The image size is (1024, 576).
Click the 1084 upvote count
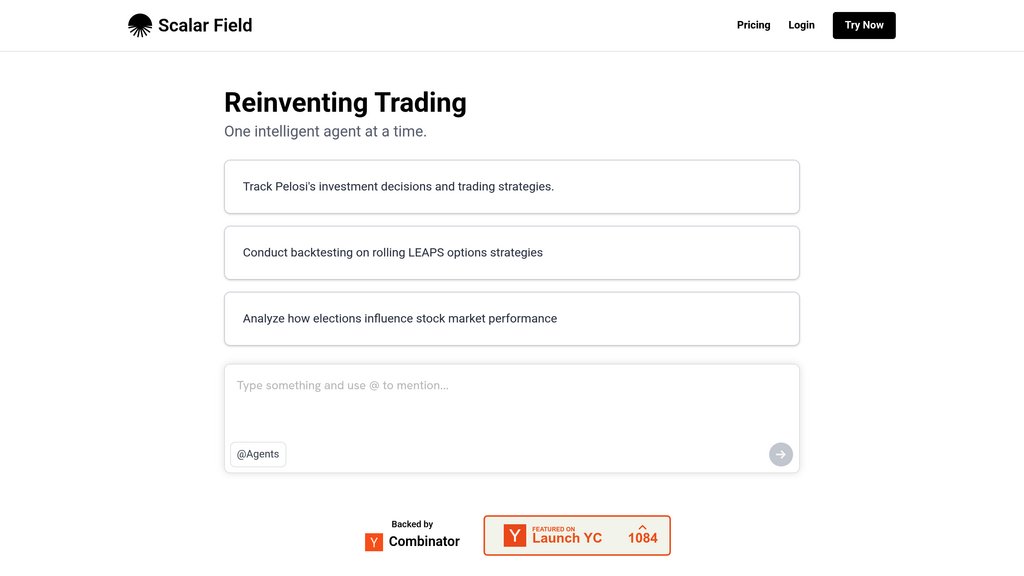tap(643, 539)
